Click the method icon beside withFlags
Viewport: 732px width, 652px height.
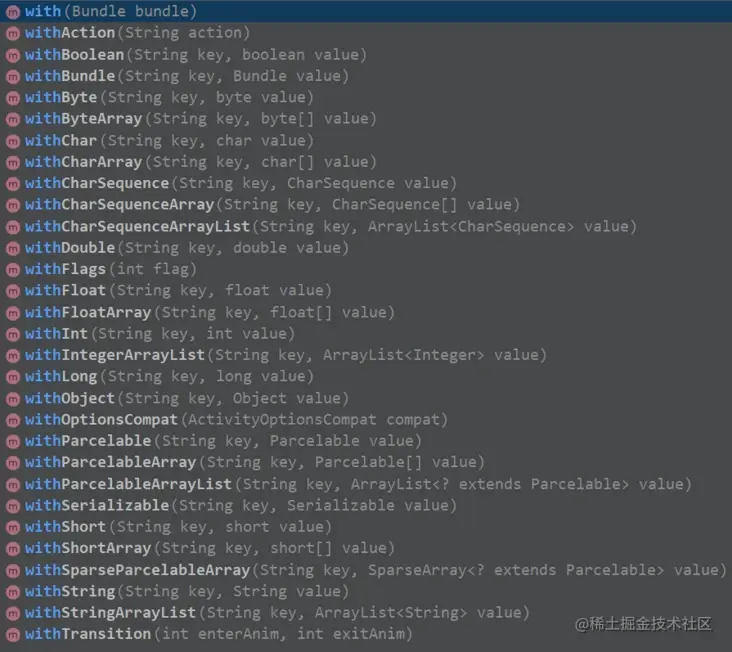(13, 269)
